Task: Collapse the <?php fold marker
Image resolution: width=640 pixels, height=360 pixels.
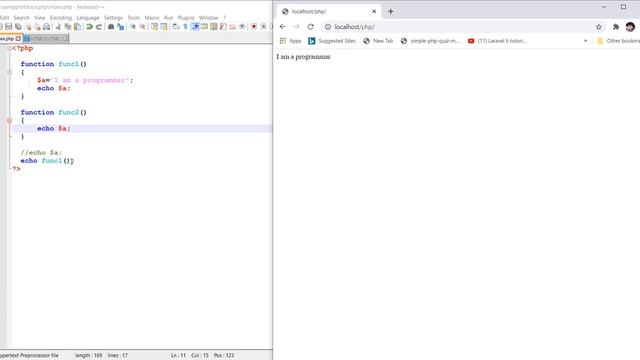Action: tap(9, 48)
